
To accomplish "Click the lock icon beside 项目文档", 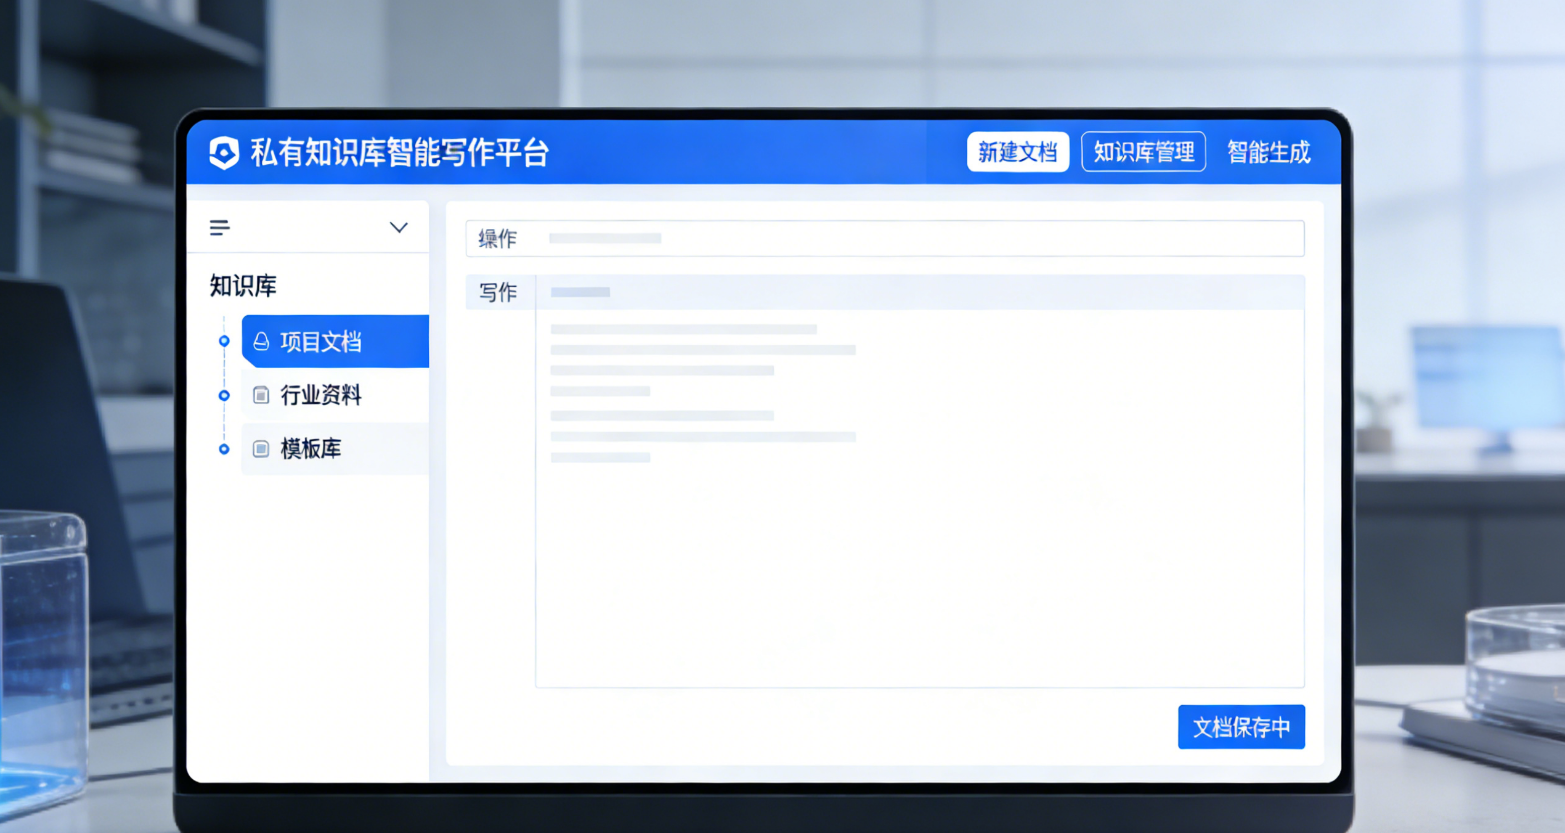I will tap(261, 342).
